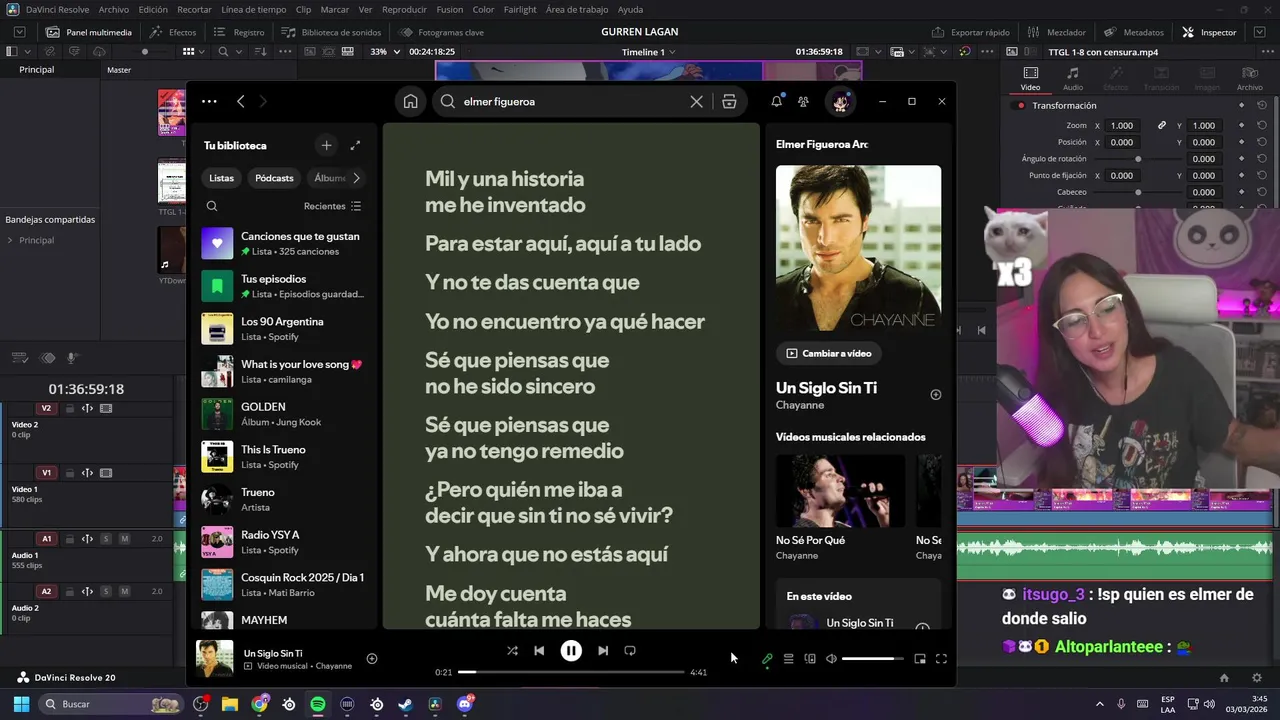Screen dimensions: 1280x720
Task: Toggle repeat in Spotify player
Action: 630,650
